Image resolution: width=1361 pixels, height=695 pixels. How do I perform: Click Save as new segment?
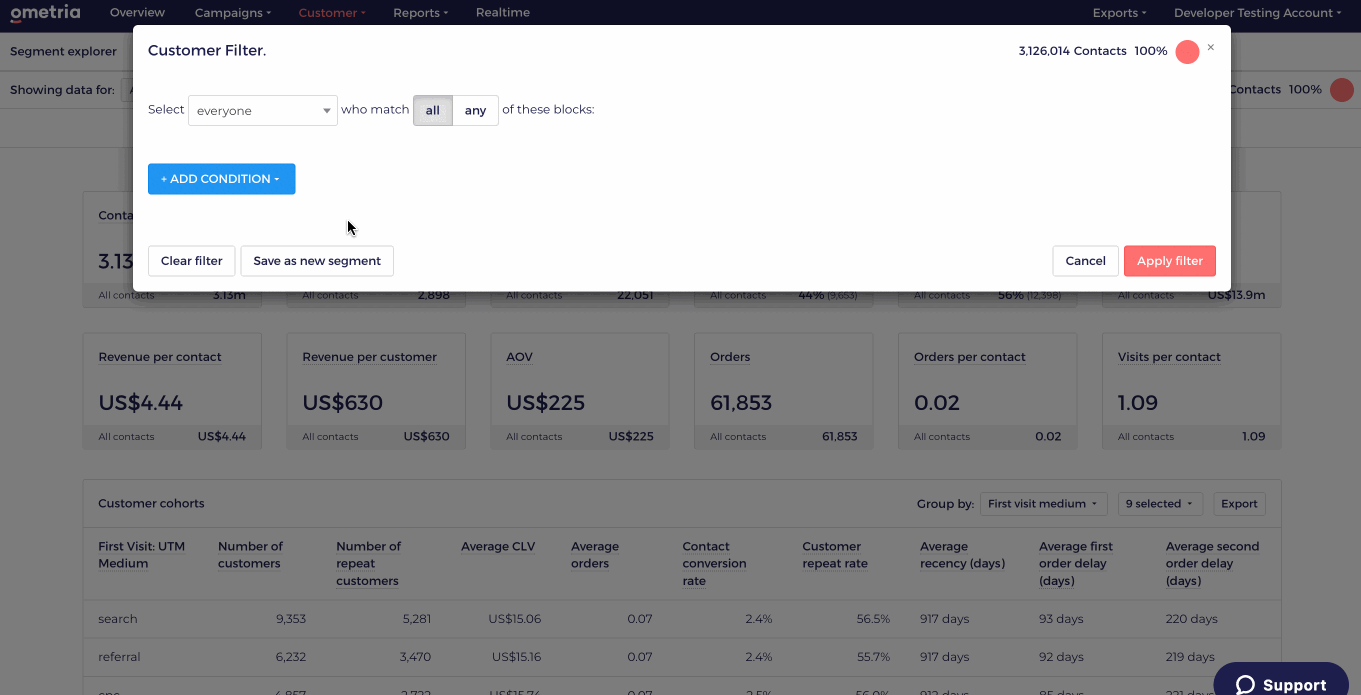point(317,261)
